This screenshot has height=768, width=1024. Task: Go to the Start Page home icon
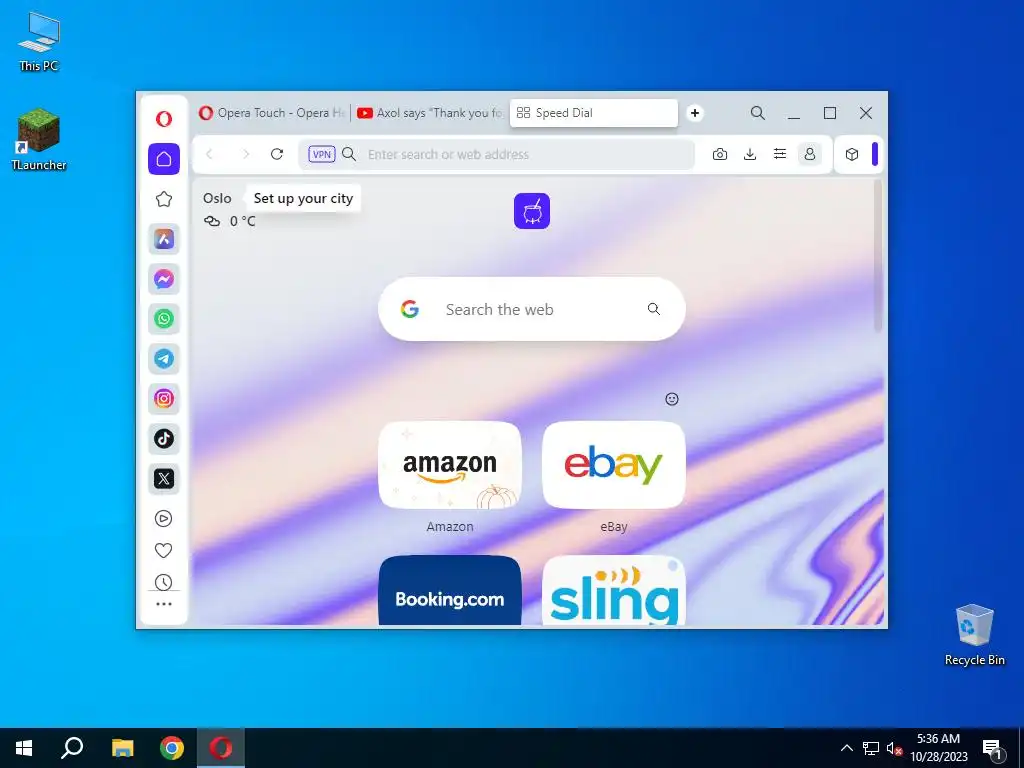tap(164, 159)
